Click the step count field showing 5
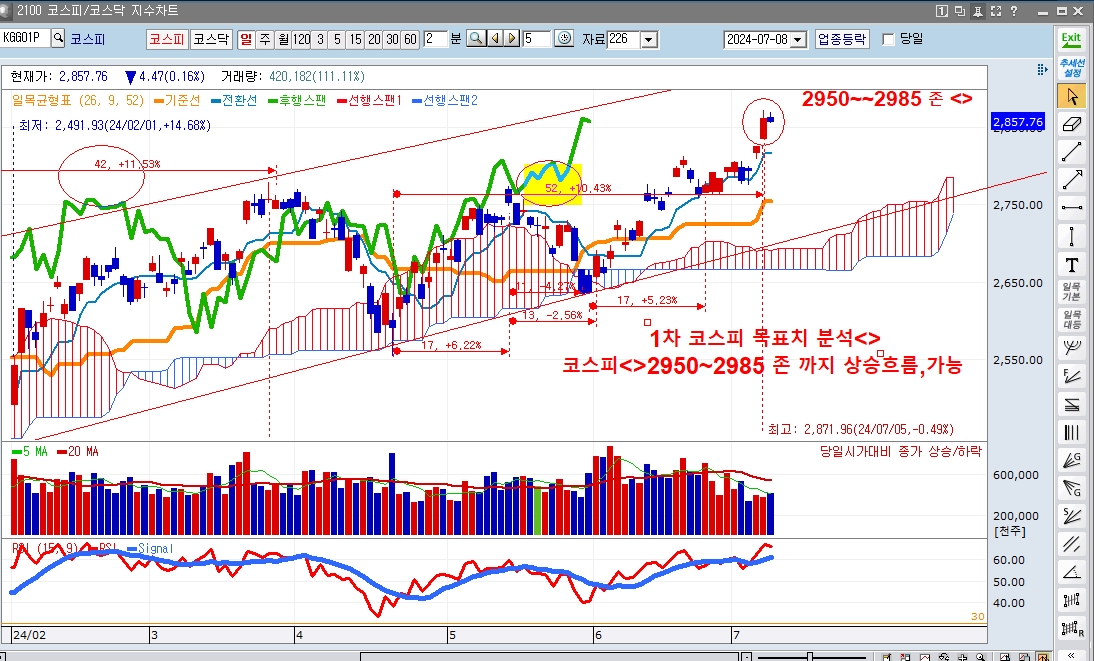This screenshot has height=661, width=1094. coord(536,39)
